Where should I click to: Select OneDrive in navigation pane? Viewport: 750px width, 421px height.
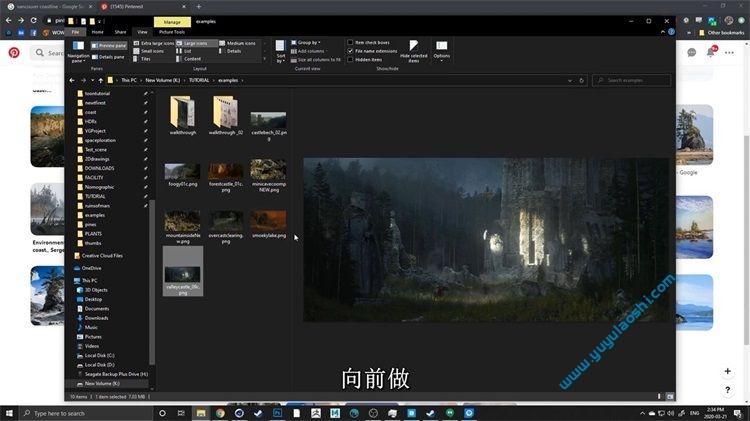[x=88, y=268]
